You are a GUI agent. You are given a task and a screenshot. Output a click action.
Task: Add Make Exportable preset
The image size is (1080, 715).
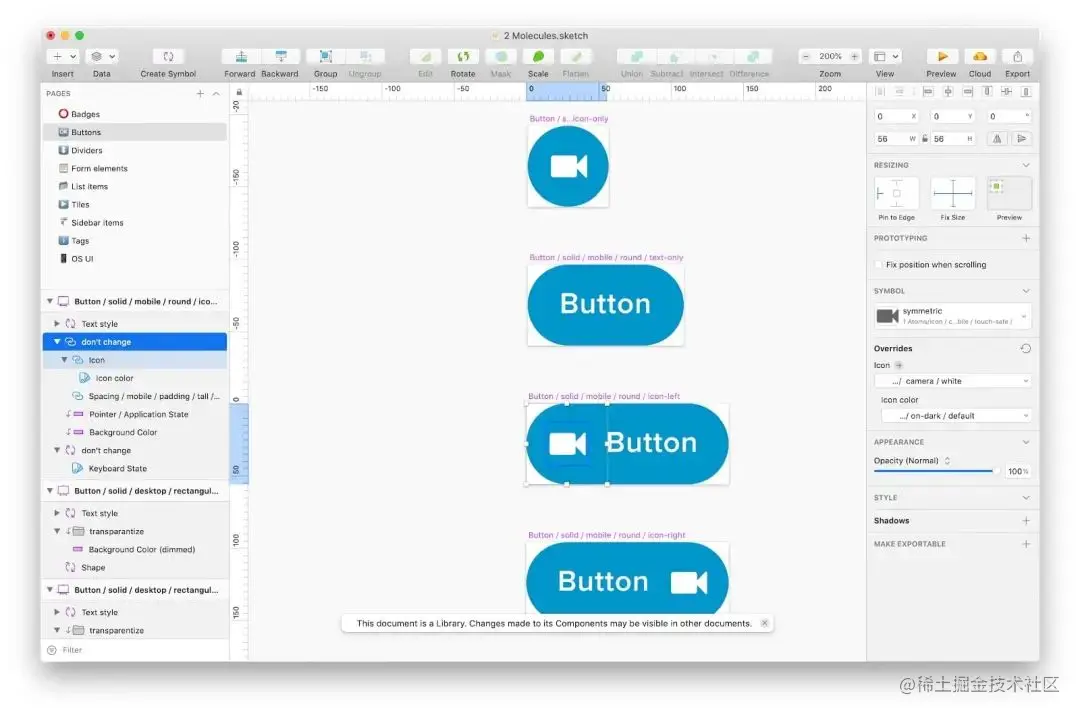(1026, 544)
